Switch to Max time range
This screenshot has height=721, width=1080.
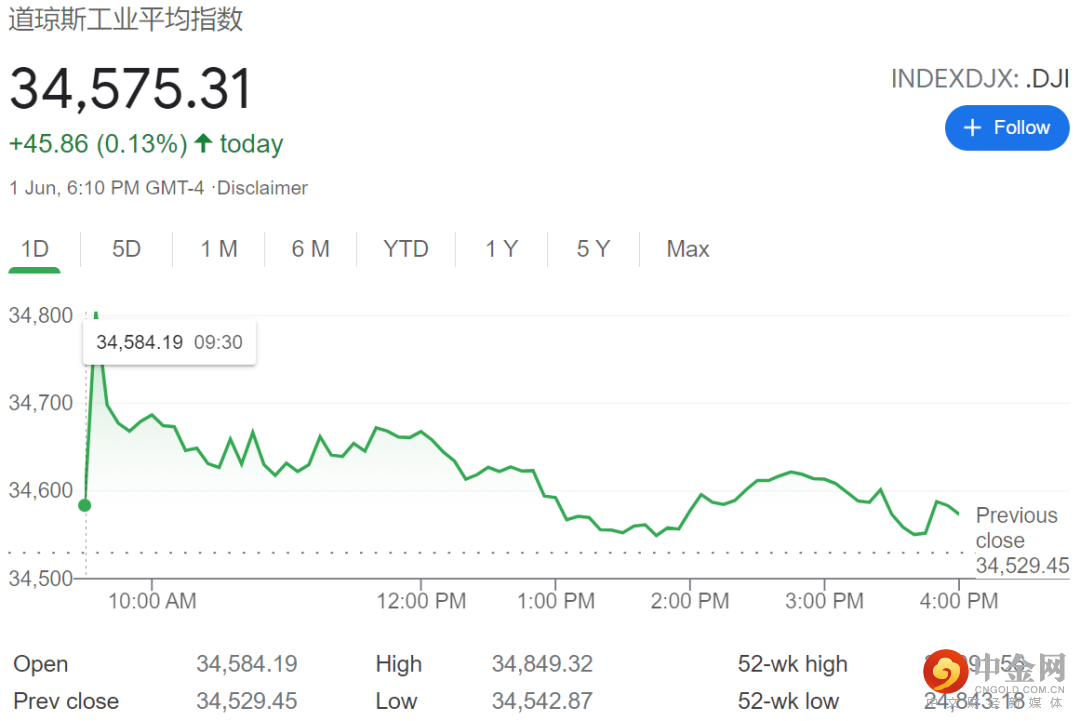pyautogui.click(x=688, y=249)
